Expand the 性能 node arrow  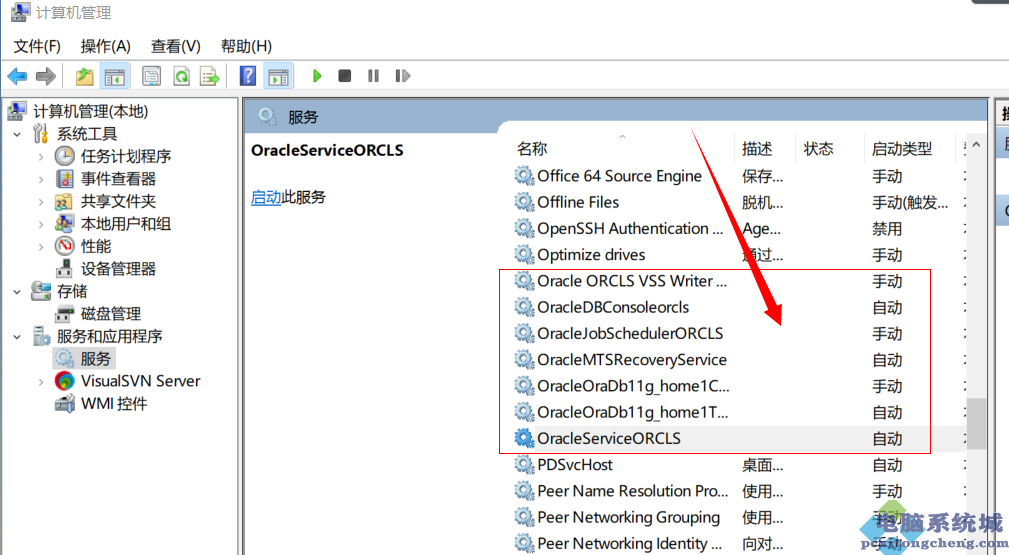41,247
